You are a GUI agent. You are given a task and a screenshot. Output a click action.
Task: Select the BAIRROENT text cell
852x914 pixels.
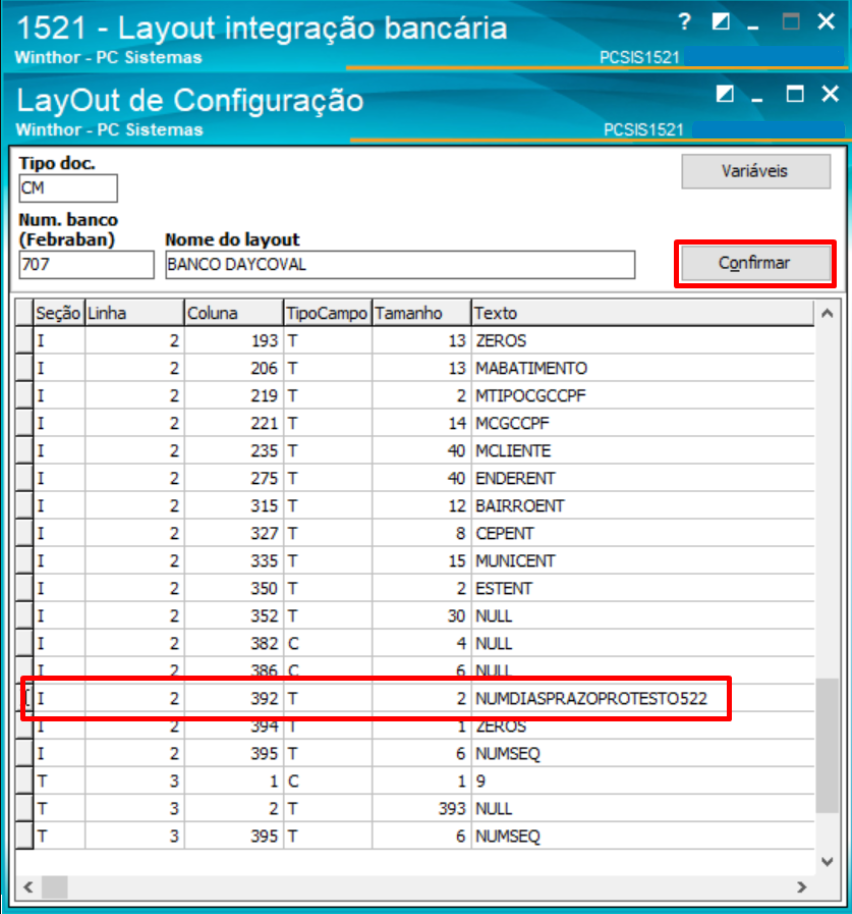click(642, 506)
